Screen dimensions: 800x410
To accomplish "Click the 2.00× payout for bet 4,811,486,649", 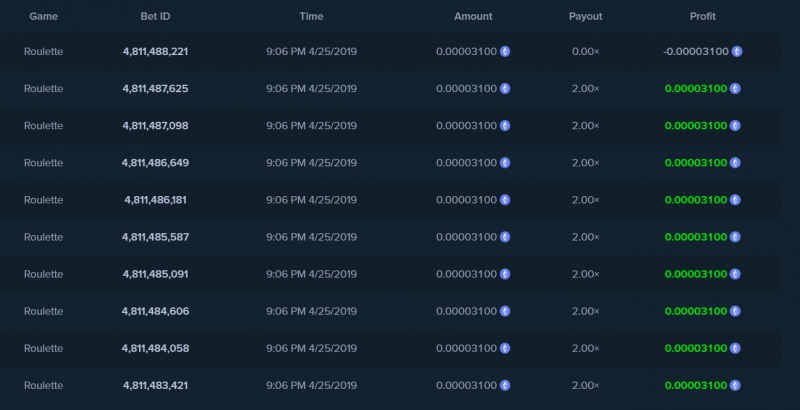I will [585, 163].
